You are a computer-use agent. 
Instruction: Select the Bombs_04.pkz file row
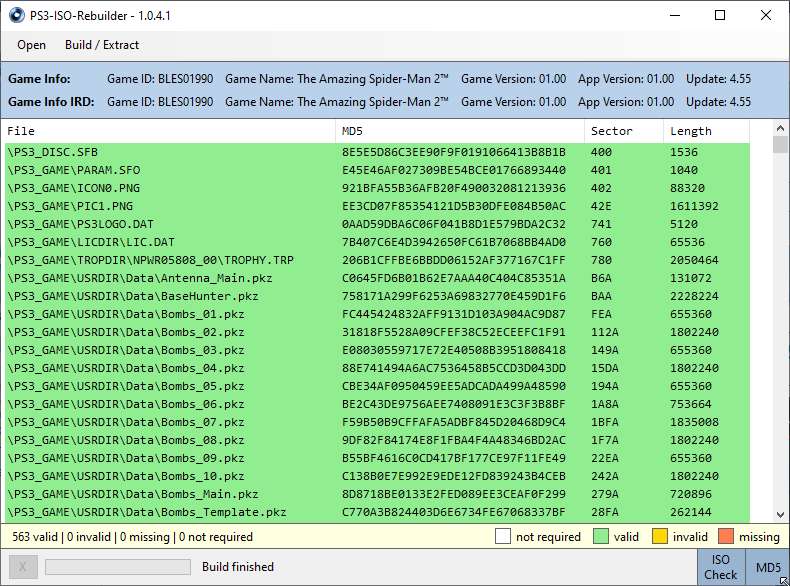(x=377, y=368)
